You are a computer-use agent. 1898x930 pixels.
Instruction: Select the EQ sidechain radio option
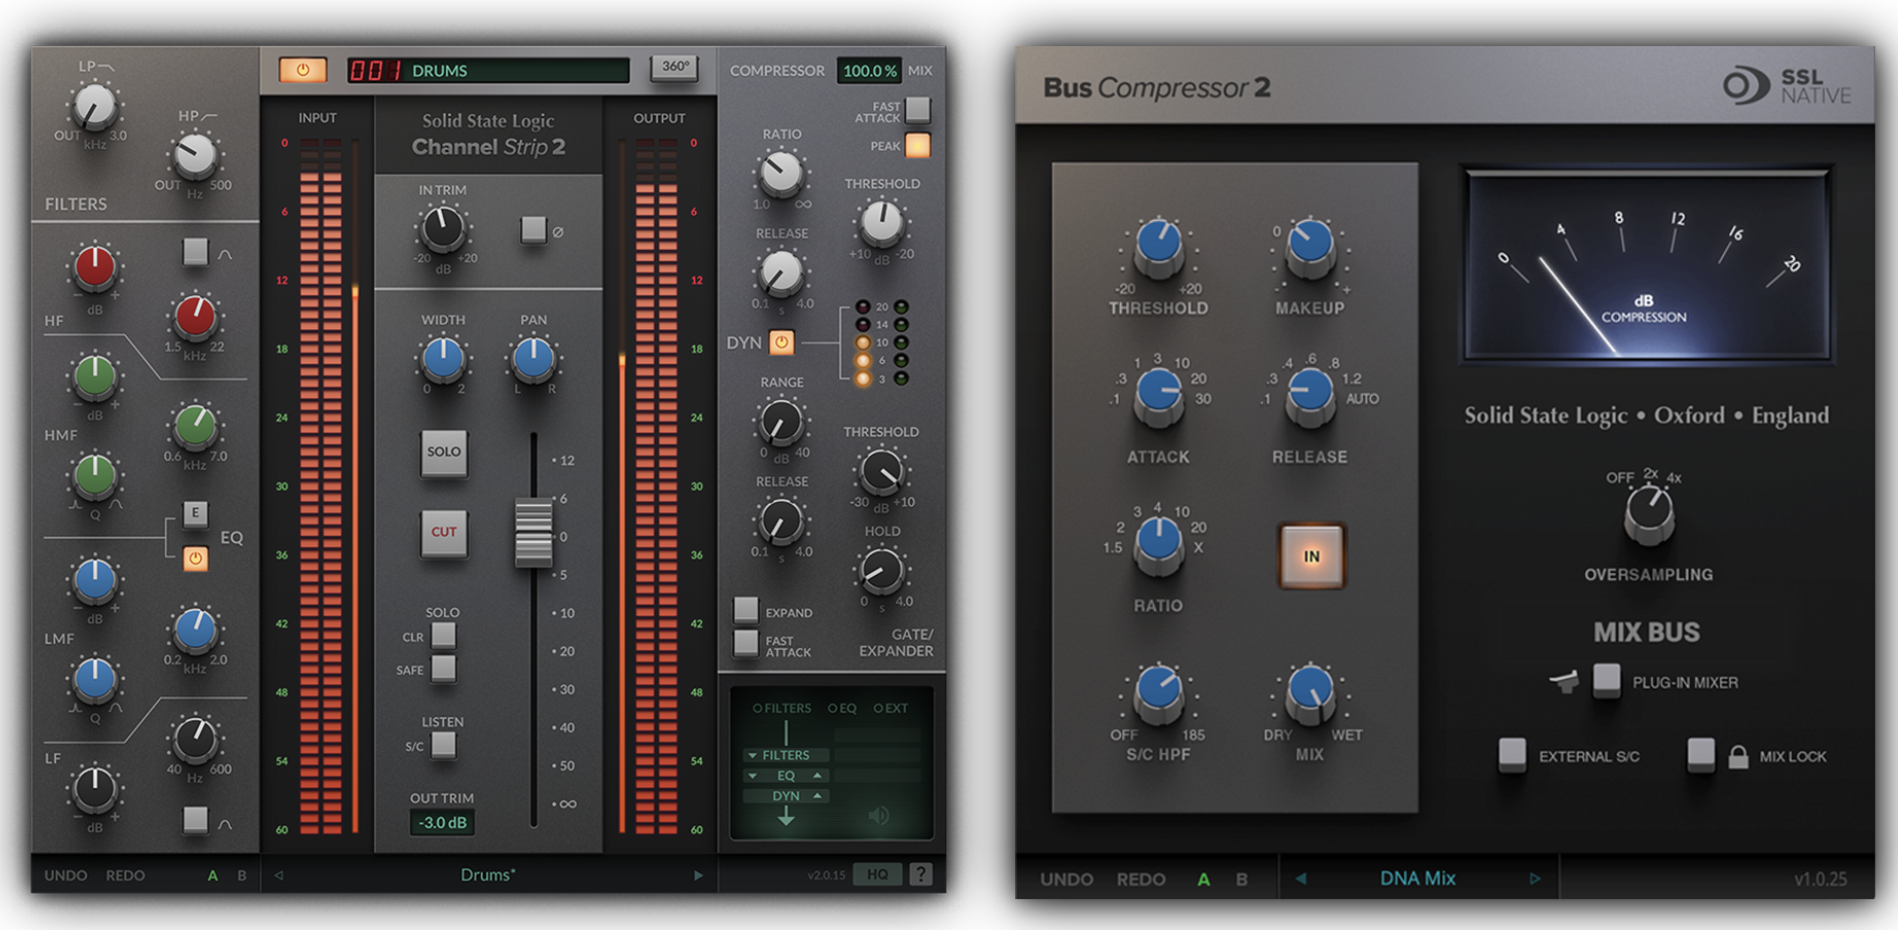pos(842,708)
